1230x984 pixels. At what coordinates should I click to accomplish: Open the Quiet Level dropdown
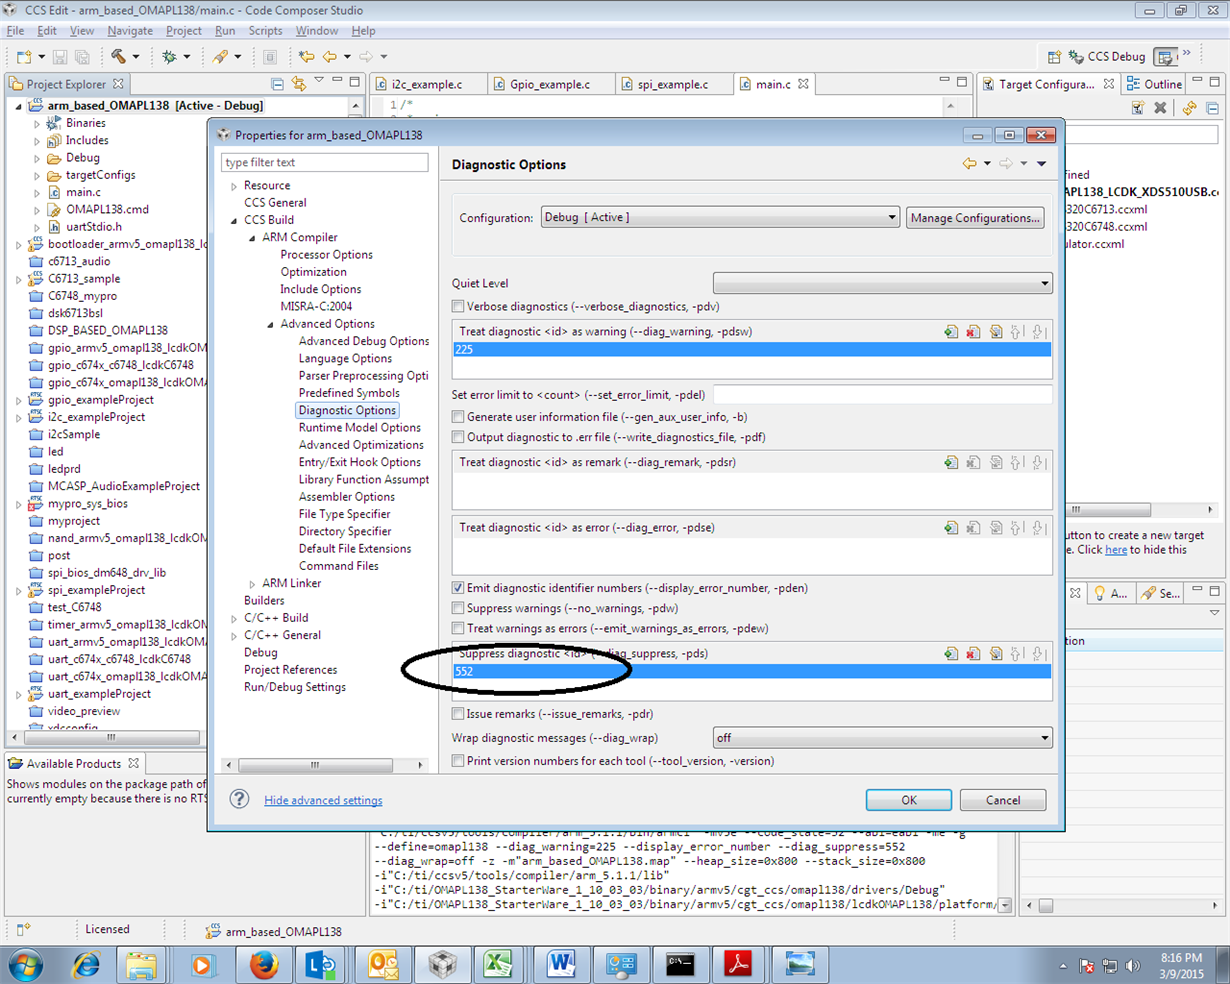[x=882, y=283]
